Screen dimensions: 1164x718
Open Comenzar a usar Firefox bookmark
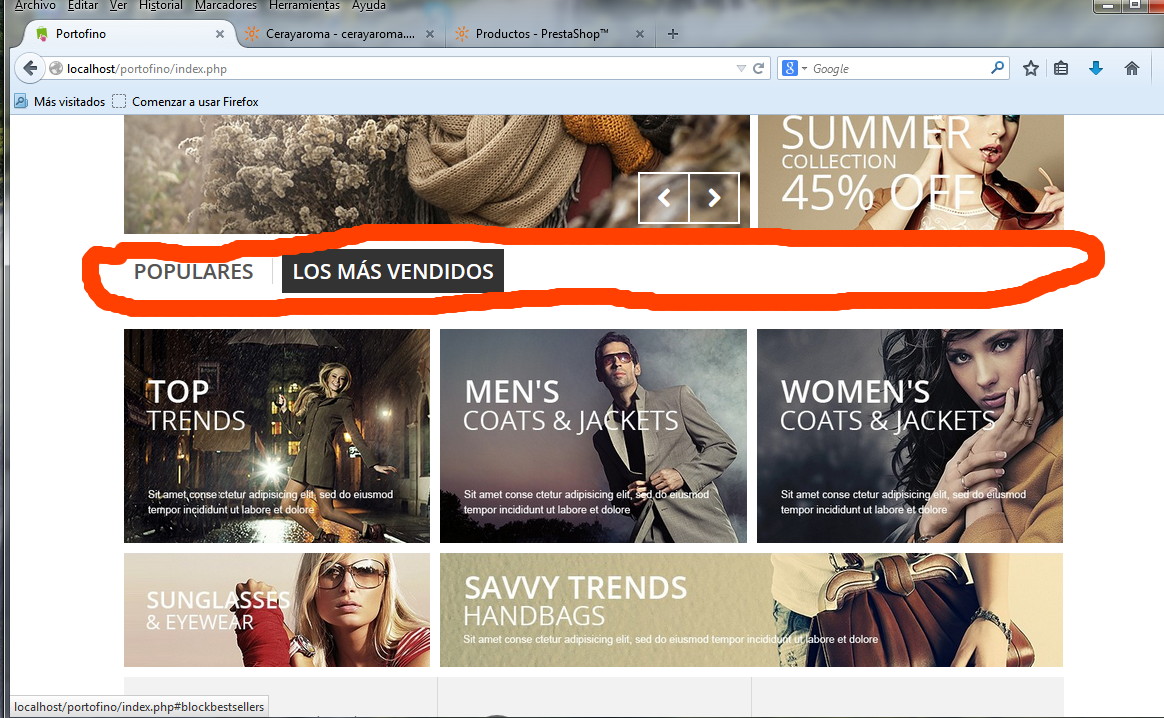(186, 102)
